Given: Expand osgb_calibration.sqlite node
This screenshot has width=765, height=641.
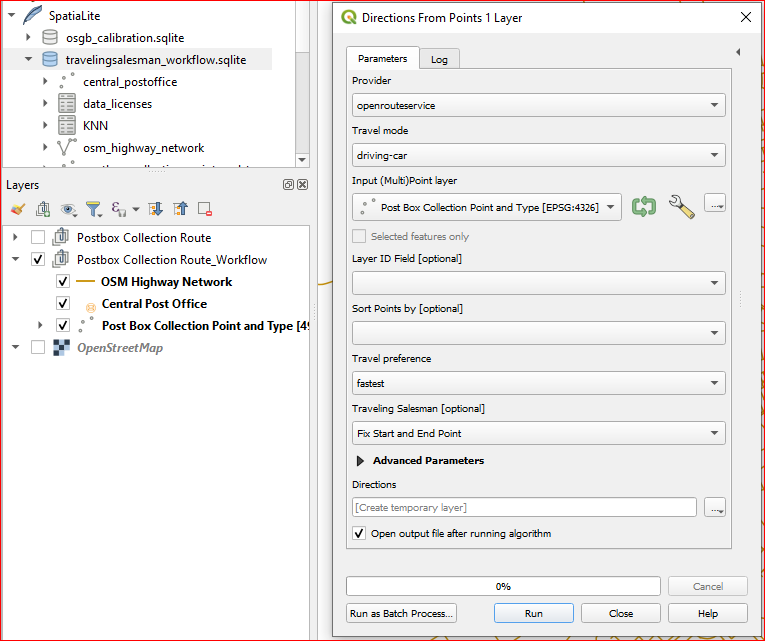Looking at the screenshot, I should [x=28, y=37].
